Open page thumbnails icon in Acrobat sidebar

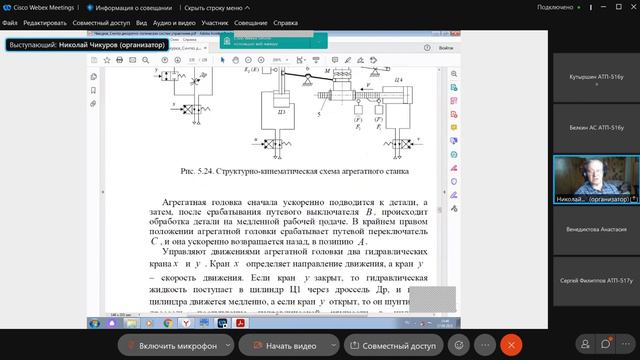point(93,77)
